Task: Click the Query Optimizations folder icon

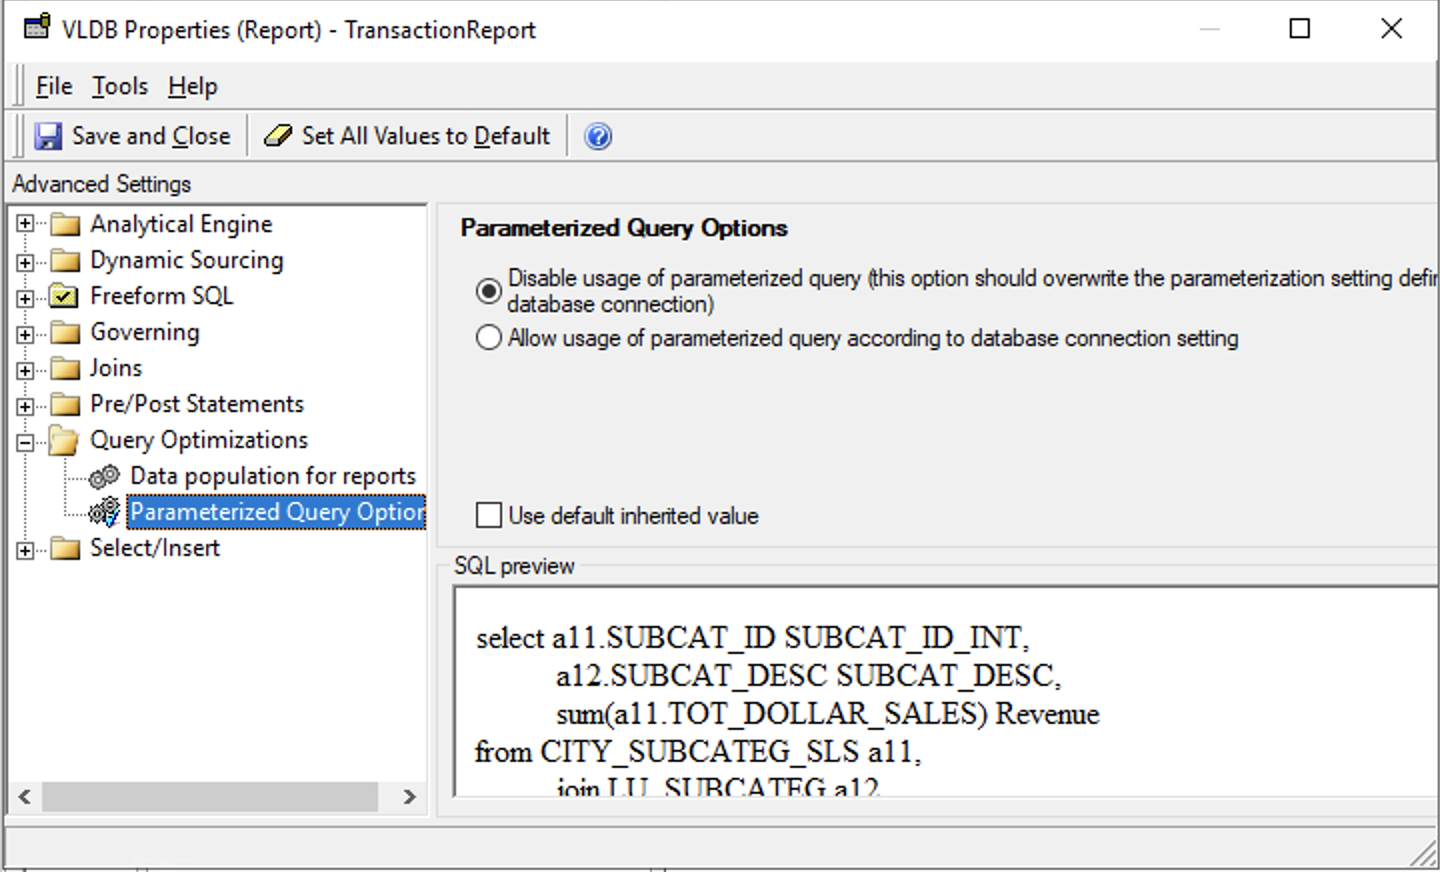Action: click(64, 440)
